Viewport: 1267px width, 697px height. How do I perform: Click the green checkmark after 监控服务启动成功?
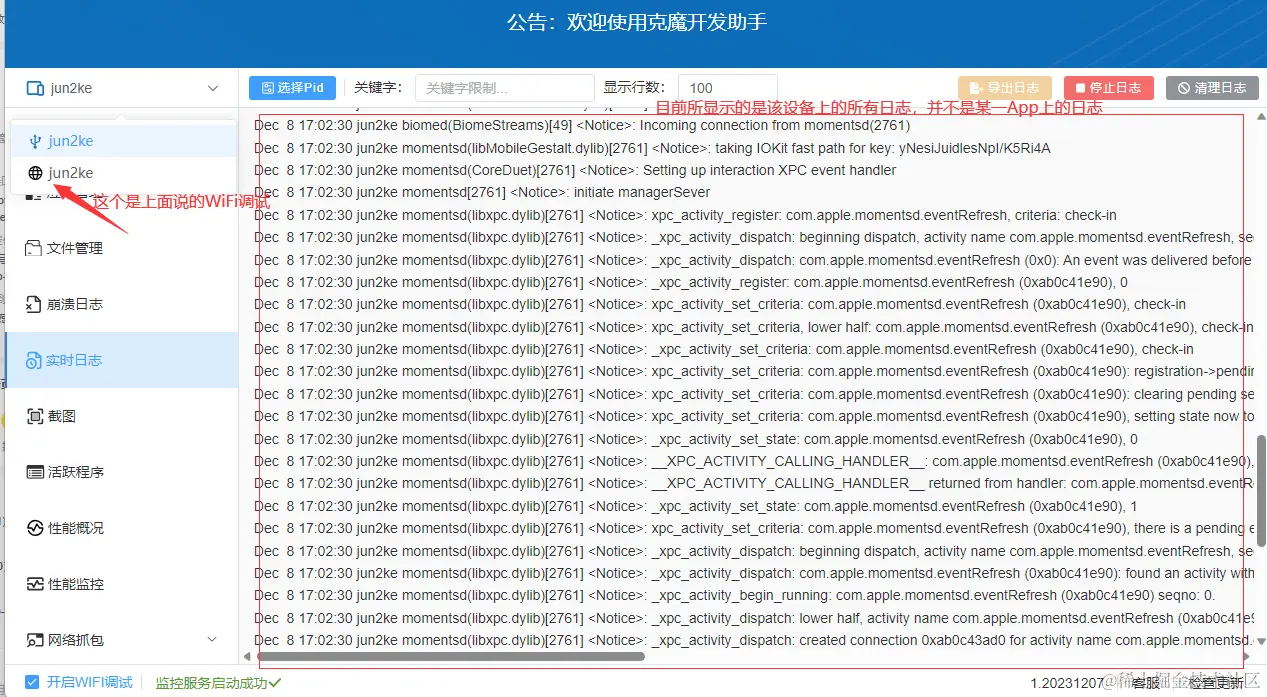pyautogui.click(x=275, y=682)
